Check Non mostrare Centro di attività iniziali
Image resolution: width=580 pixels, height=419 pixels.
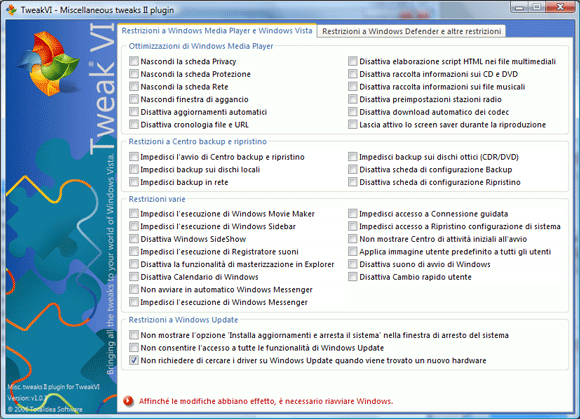[x=353, y=239]
